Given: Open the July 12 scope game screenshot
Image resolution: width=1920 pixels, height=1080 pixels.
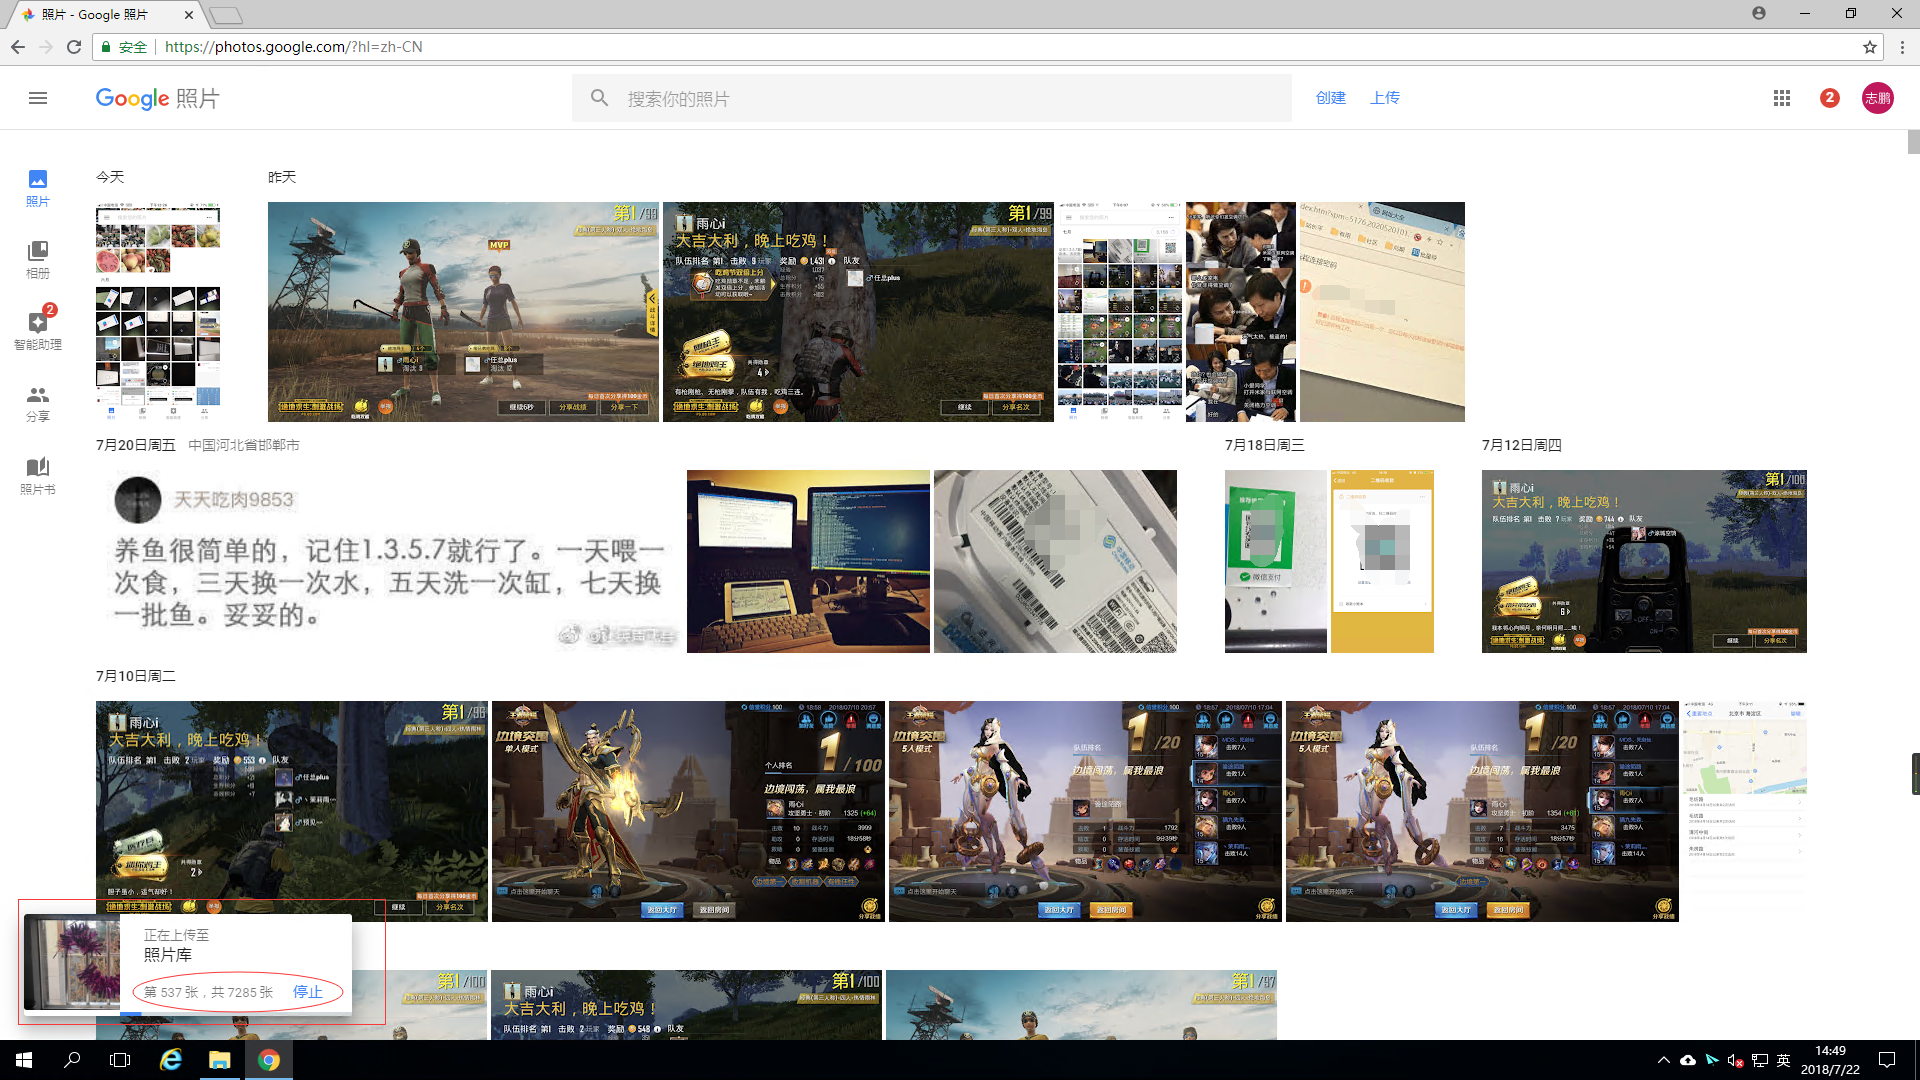Looking at the screenshot, I should click(x=1644, y=561).
